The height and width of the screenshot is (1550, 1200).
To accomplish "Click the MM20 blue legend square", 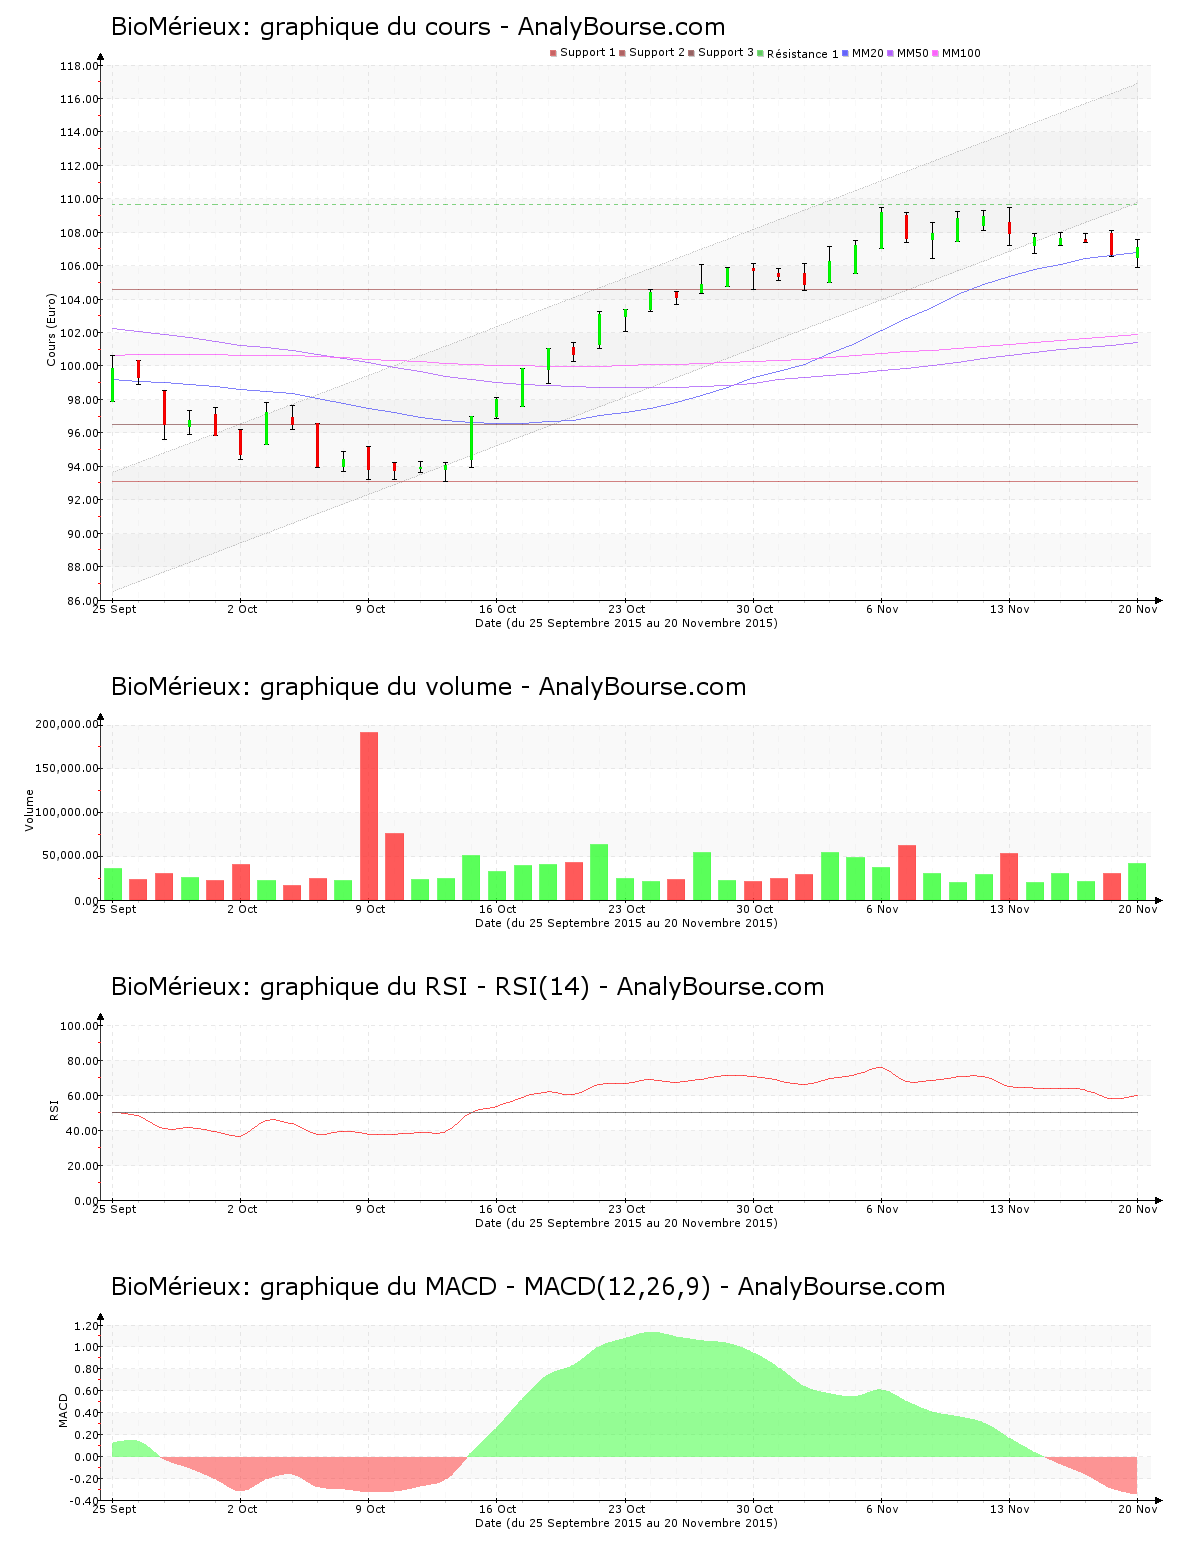I will 846,53.
